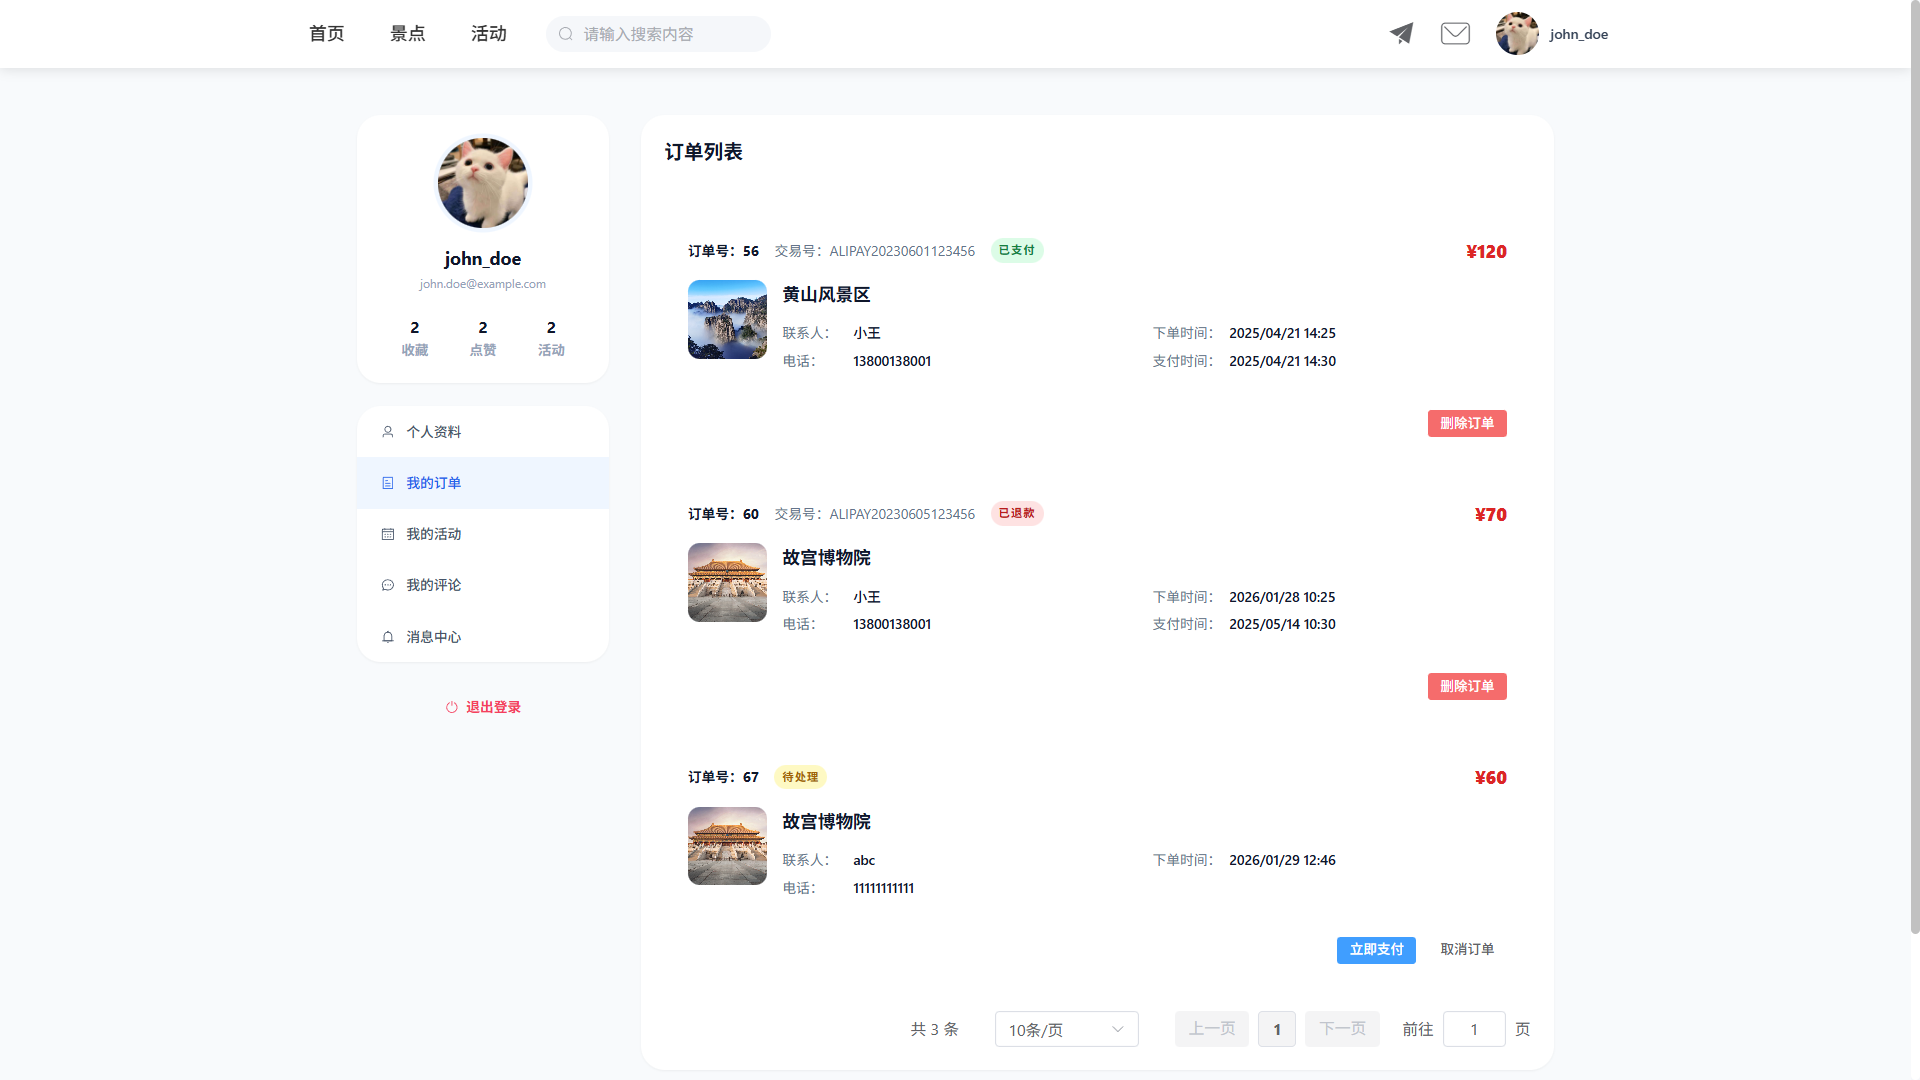Click the bell icon for 消息中心
The width and height of the screenshot is (1920, 1080).
coord(388,637)
